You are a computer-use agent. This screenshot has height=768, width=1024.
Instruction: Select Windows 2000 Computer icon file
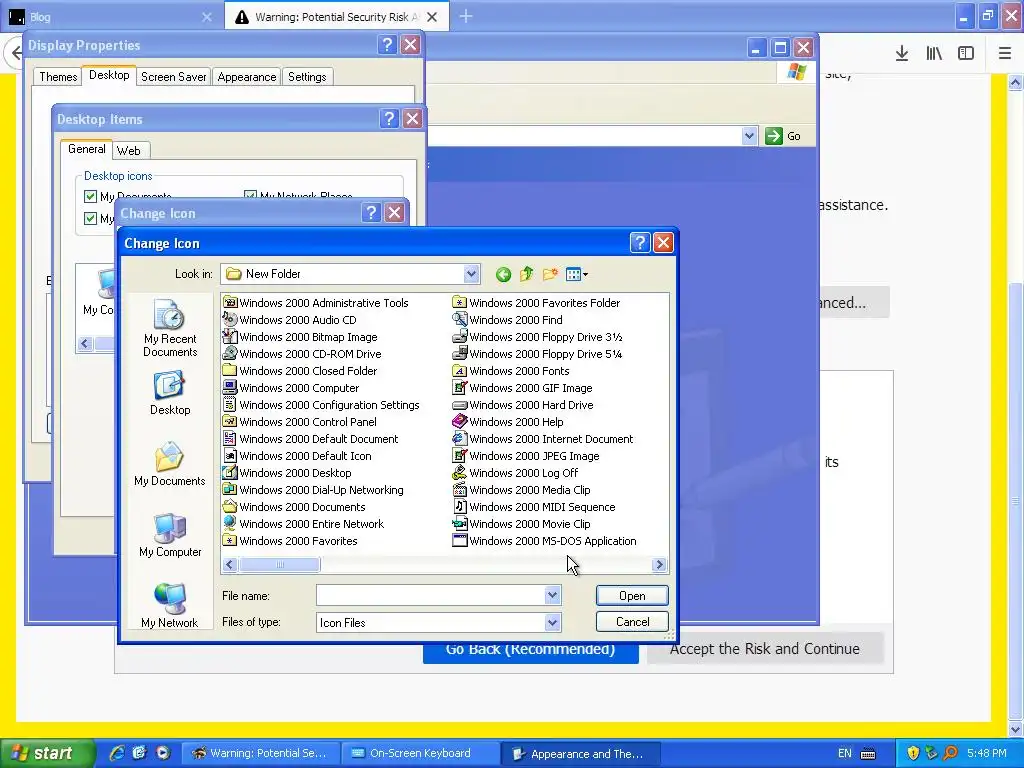point(291,387)
